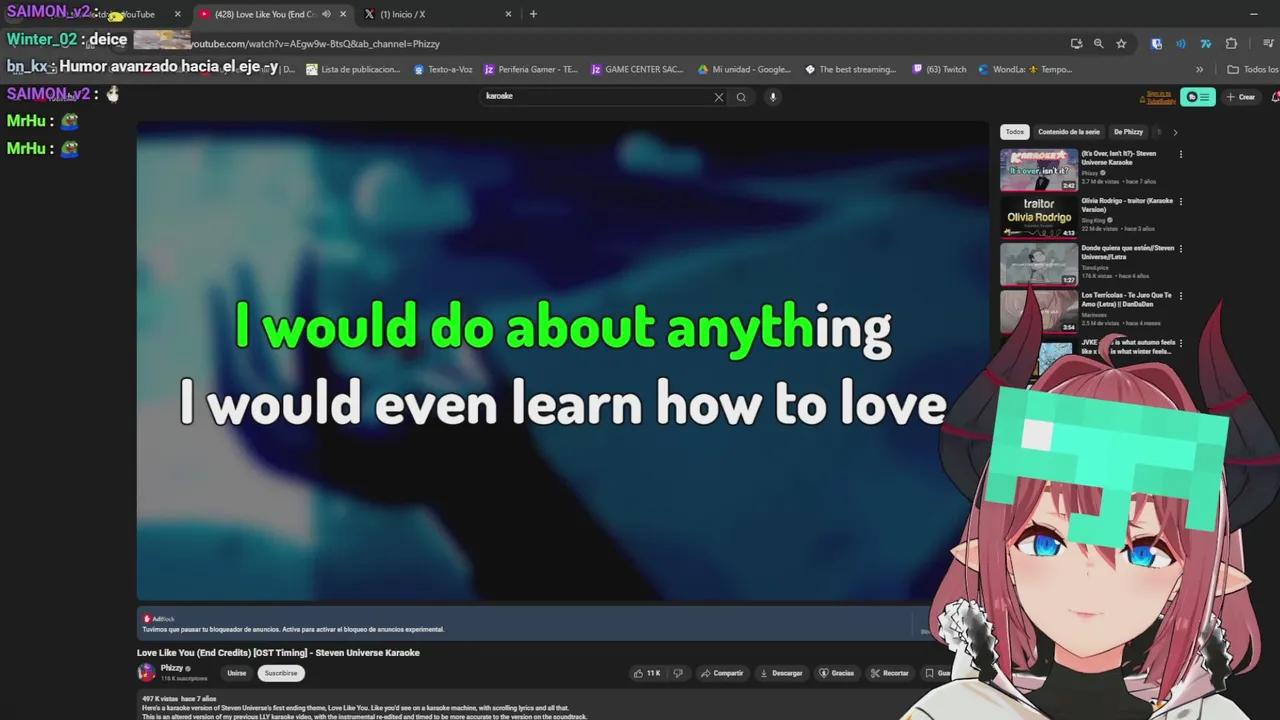
Task: Open 'The best streaming...' bookmark
Action: [850, 70]
